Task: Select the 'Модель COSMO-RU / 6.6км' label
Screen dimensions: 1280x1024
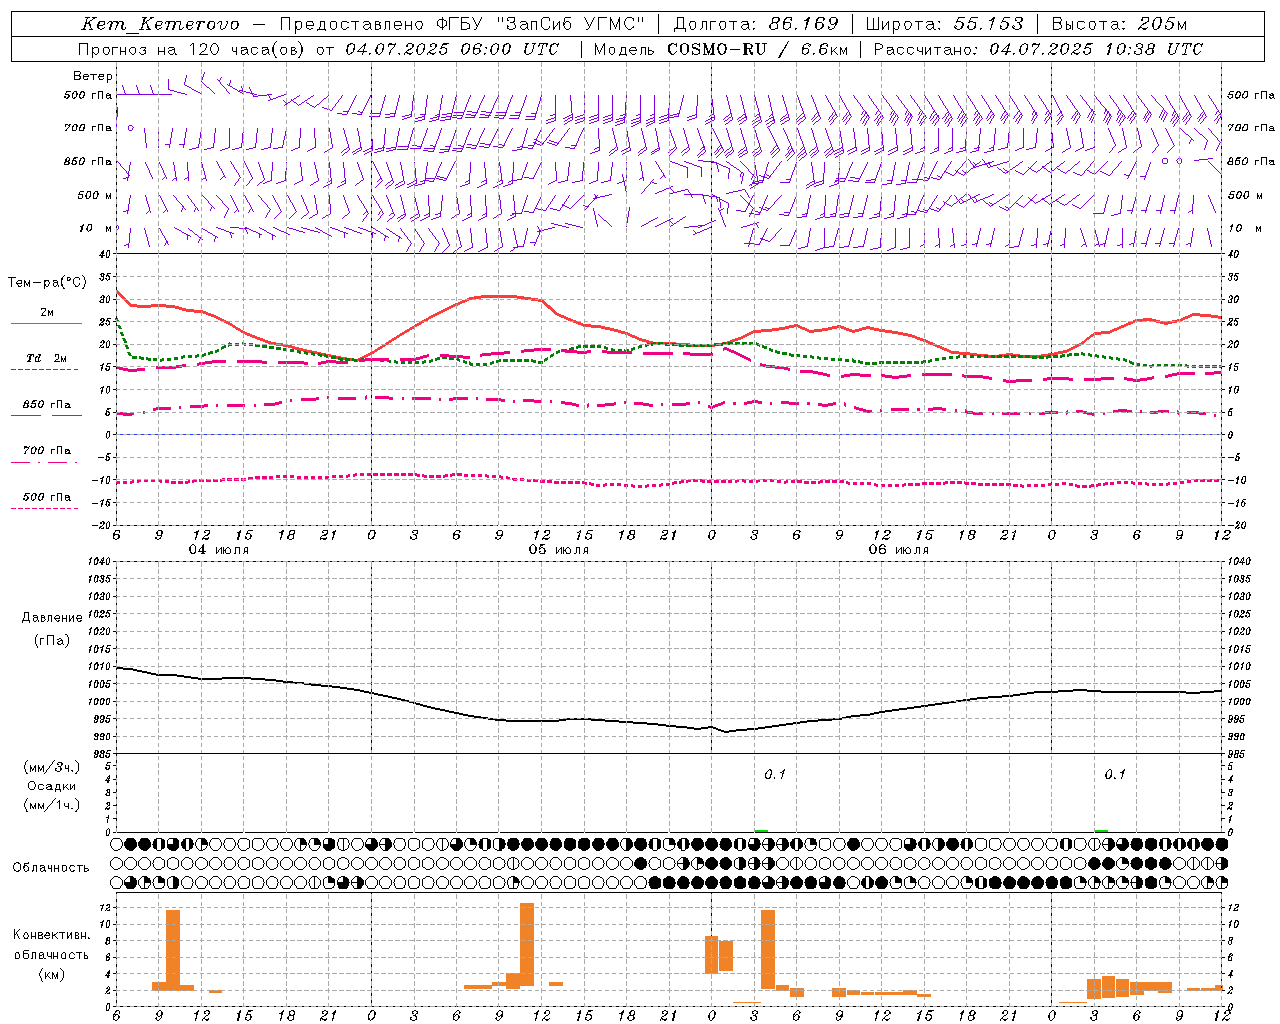Action: pyautogui.click(x=721, y=49)
